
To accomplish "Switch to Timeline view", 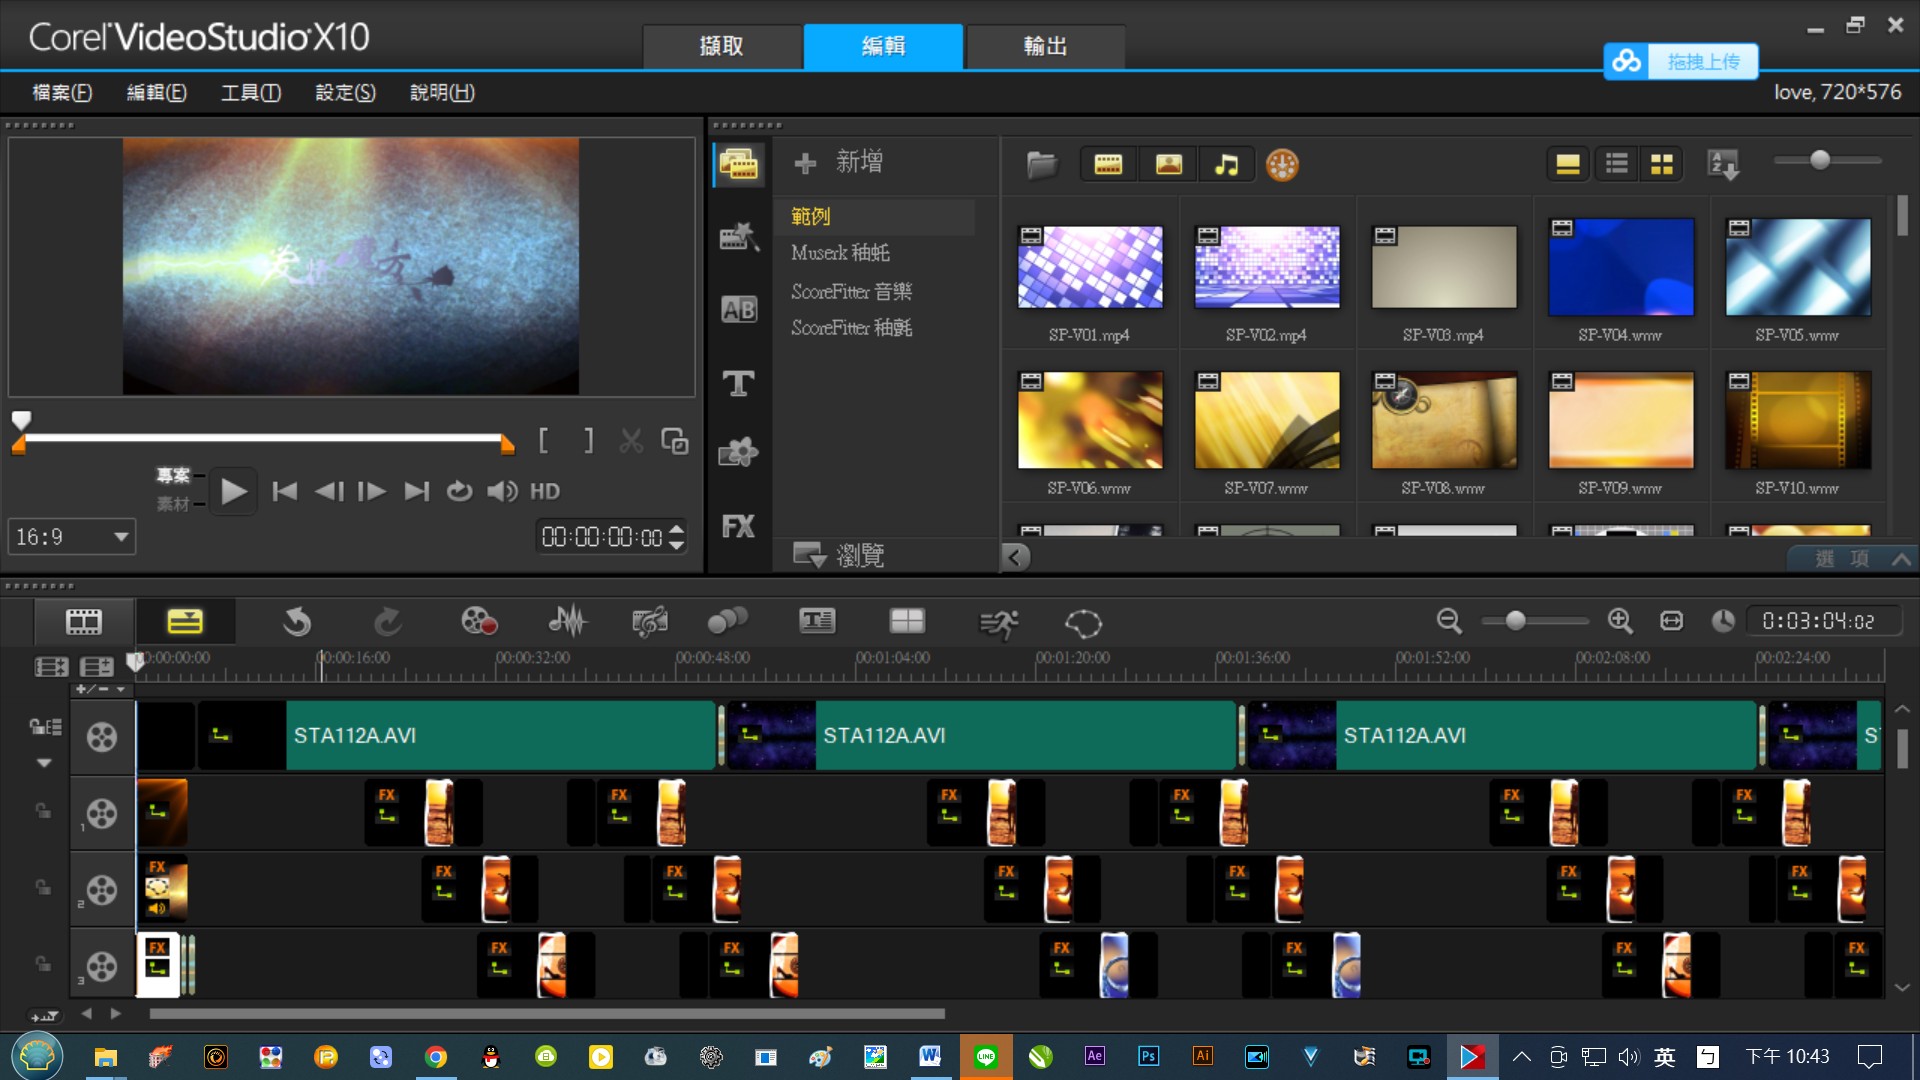I will (x=185, y=622).
